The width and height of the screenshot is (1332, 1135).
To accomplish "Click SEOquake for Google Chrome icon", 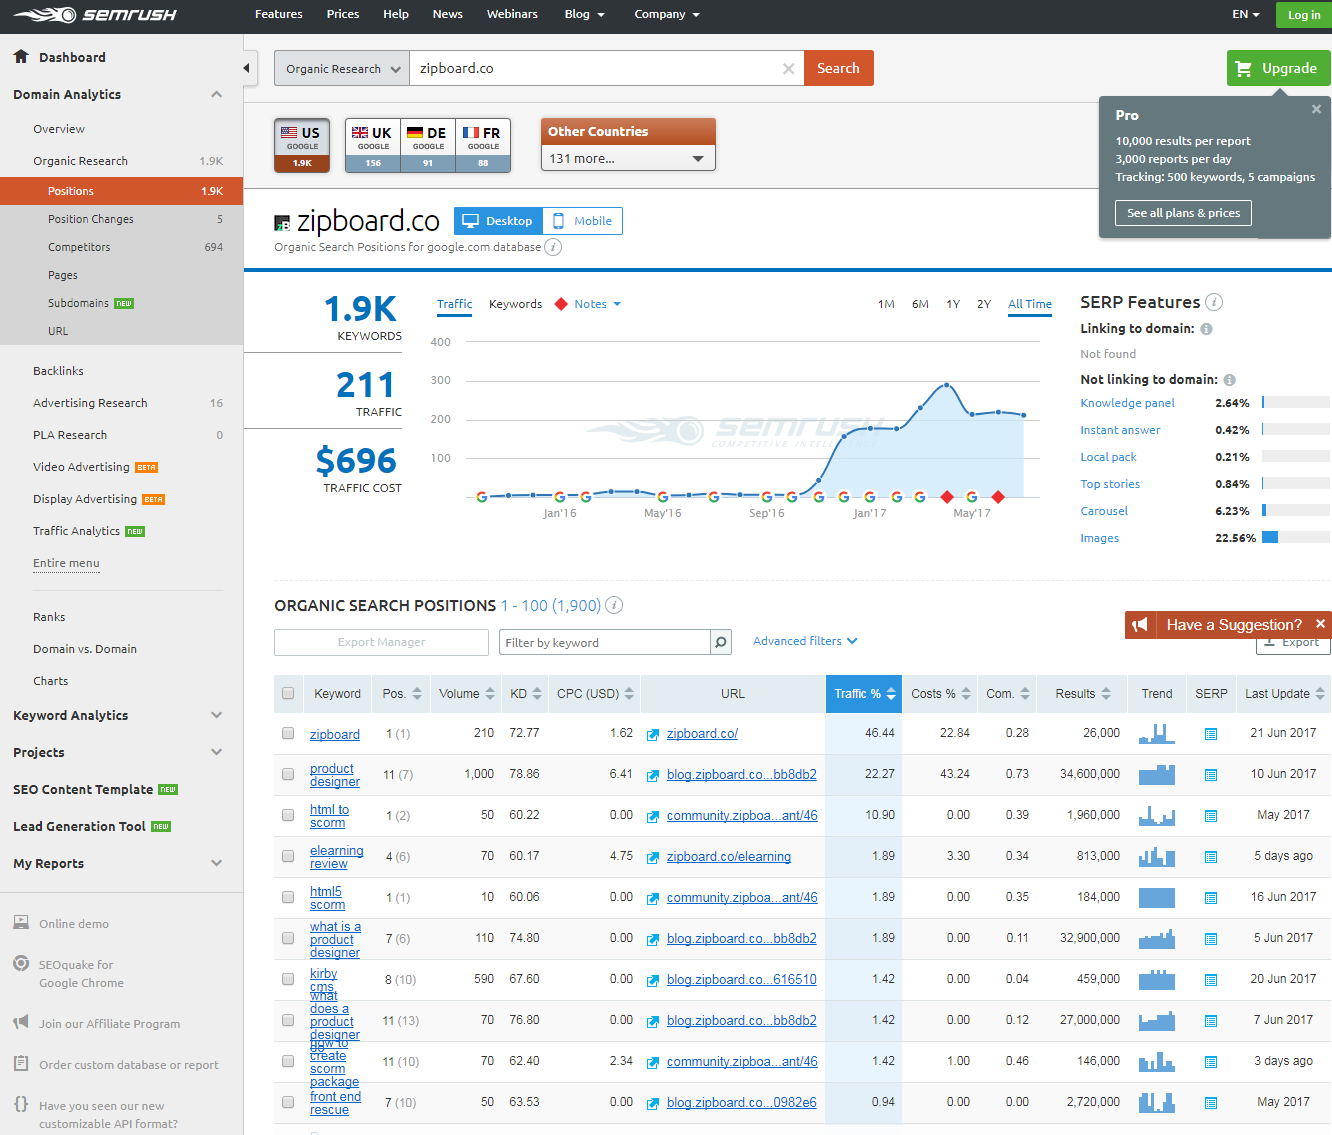I will (x=21, y=963).
